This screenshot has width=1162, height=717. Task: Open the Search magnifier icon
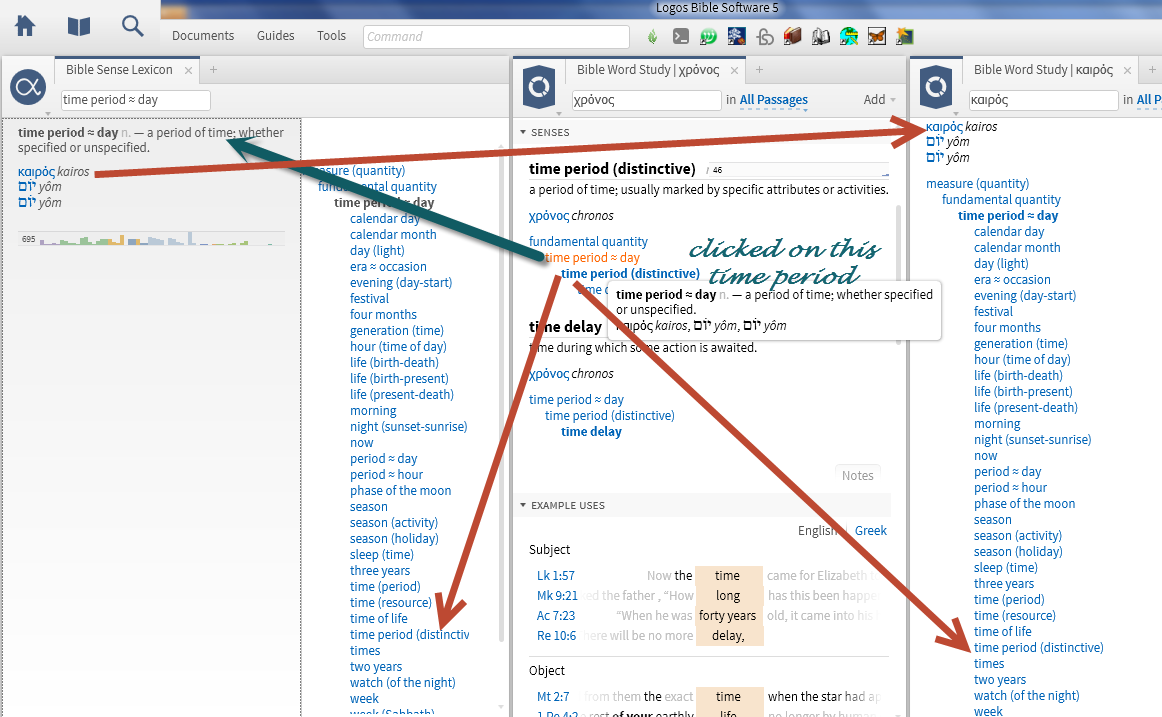(x=133, y=26)
